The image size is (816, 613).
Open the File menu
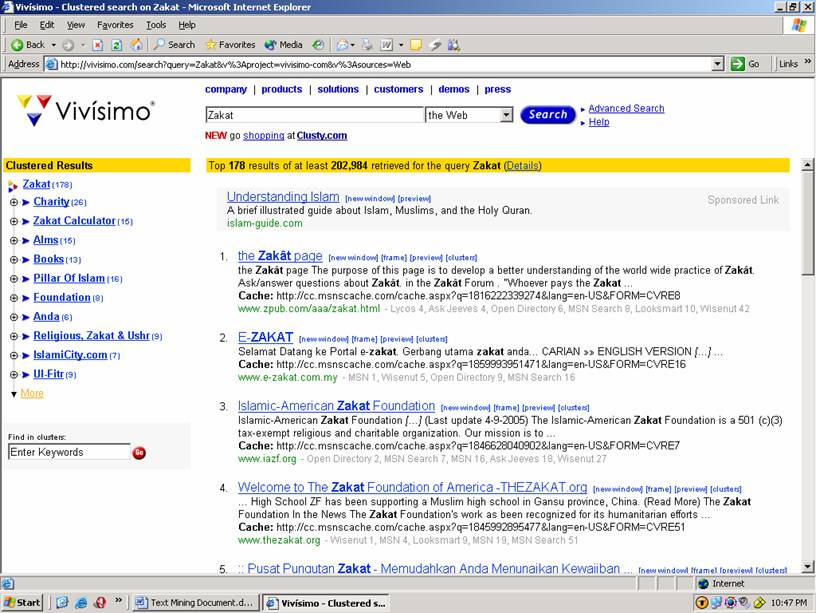tap(21, 25)
